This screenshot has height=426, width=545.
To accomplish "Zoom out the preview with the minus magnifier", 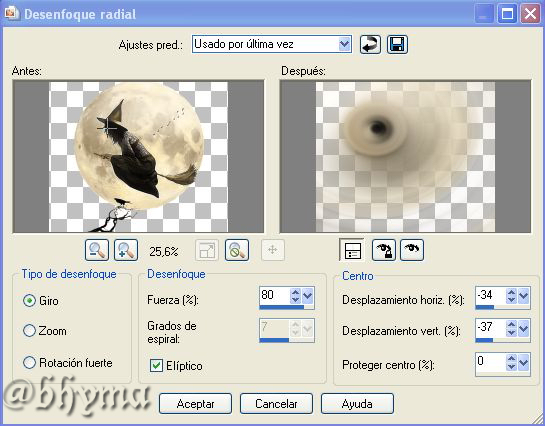I will (97, 250).
